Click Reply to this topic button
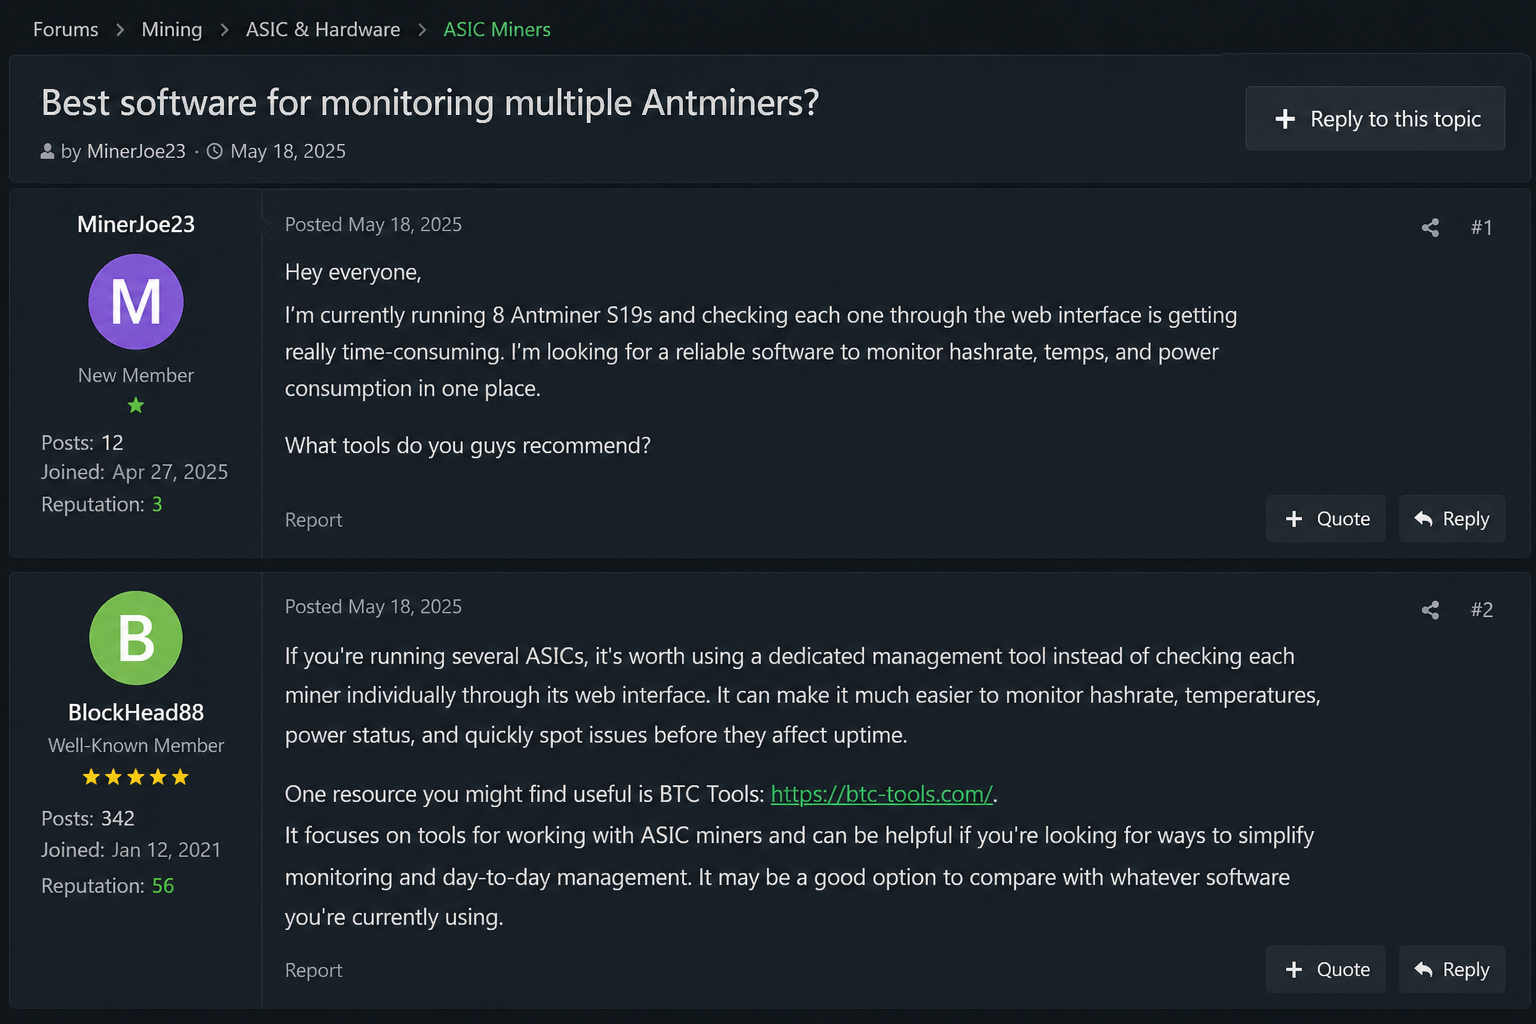The image size is (1536, 1024). point(1375,119)
